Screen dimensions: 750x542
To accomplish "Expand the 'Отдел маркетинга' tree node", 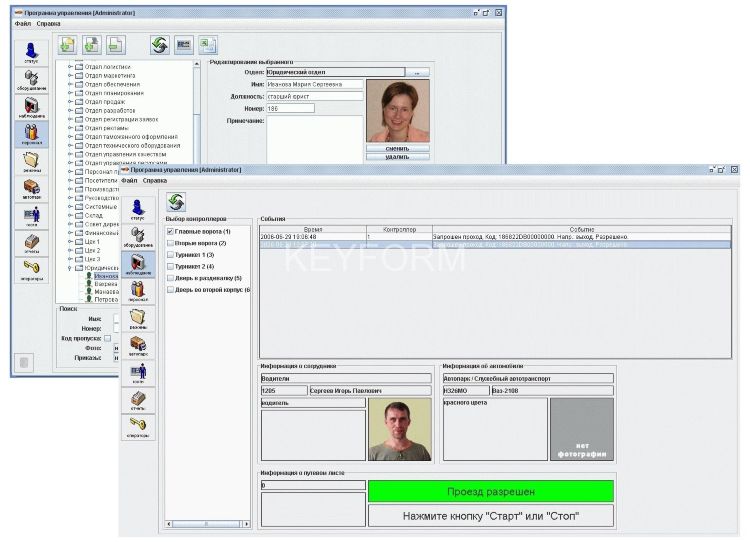I will 70,76.
